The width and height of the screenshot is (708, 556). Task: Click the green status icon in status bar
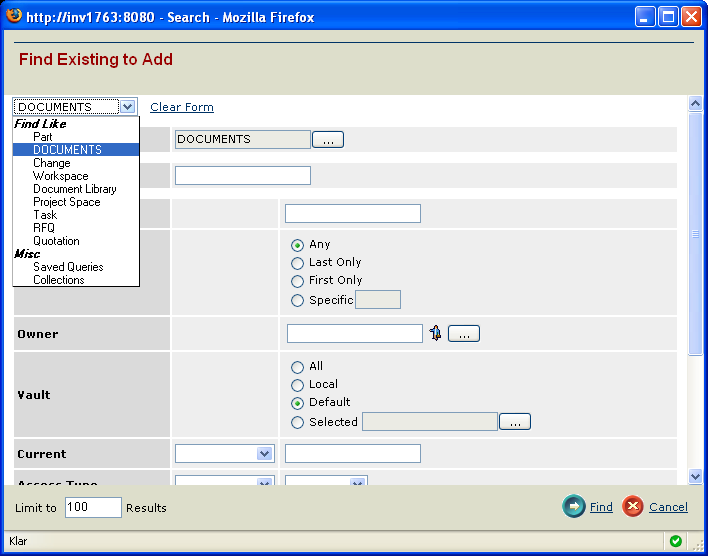(676, 541)
